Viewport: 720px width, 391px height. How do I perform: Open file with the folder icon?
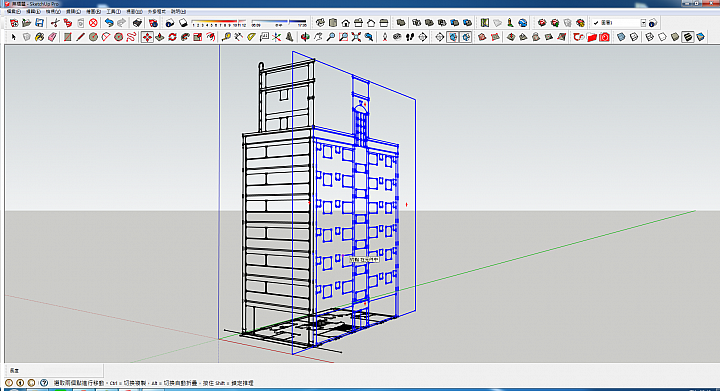pos(27,23)
